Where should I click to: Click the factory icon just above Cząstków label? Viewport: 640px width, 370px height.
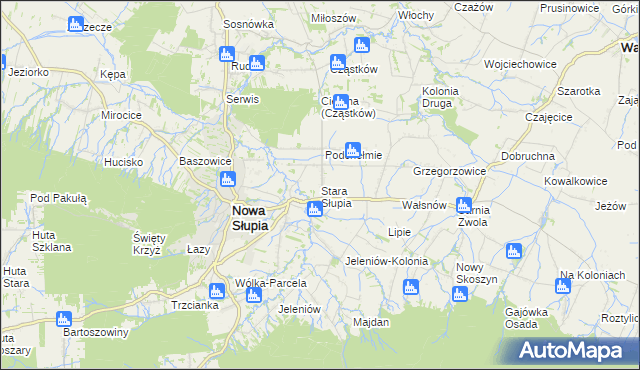click(338, 62)
